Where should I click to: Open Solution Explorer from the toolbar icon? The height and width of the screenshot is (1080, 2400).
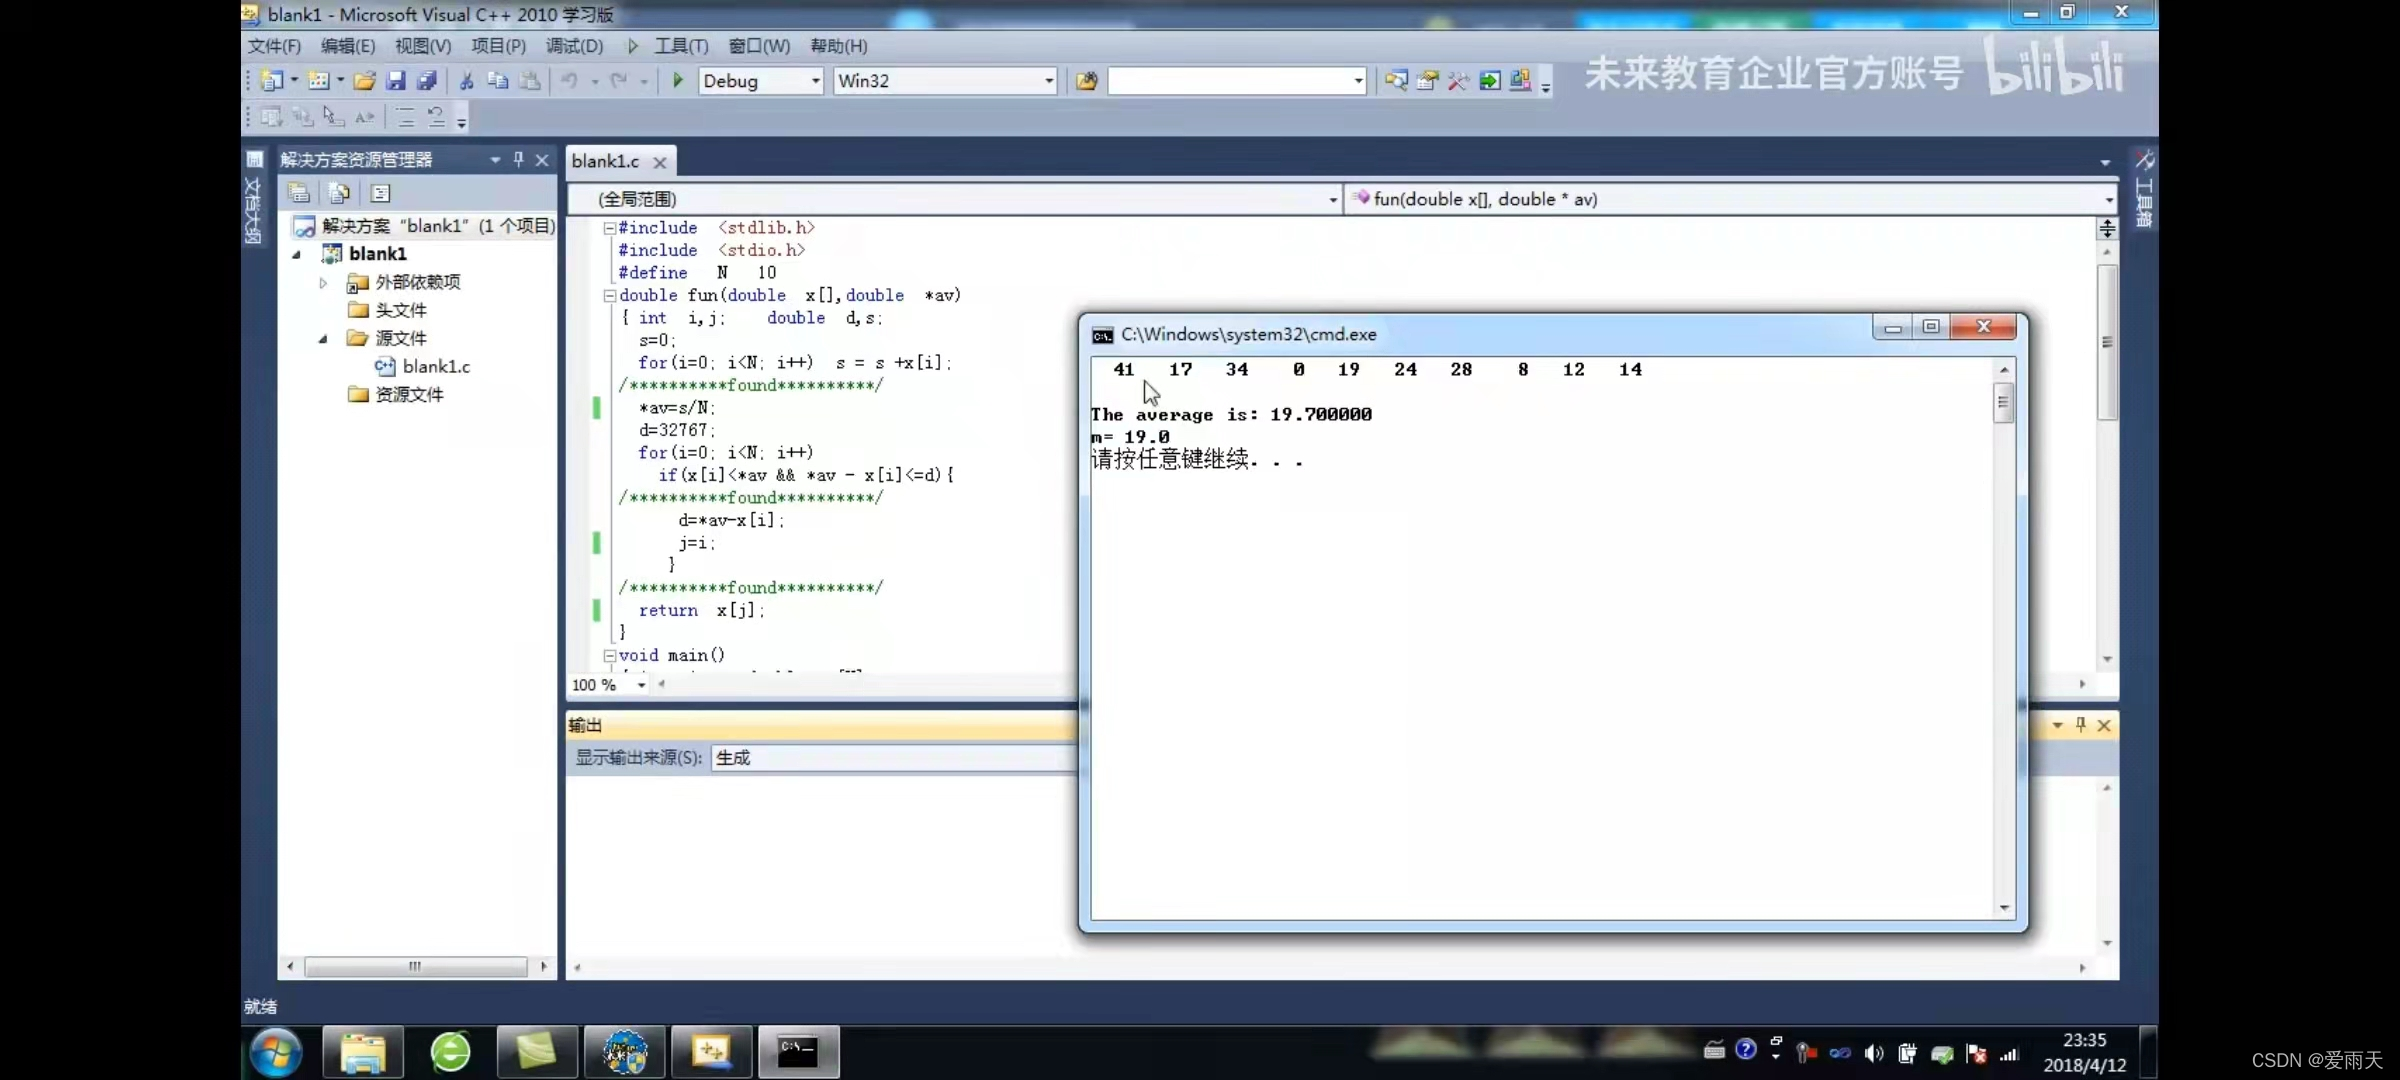click(1396, 81)
